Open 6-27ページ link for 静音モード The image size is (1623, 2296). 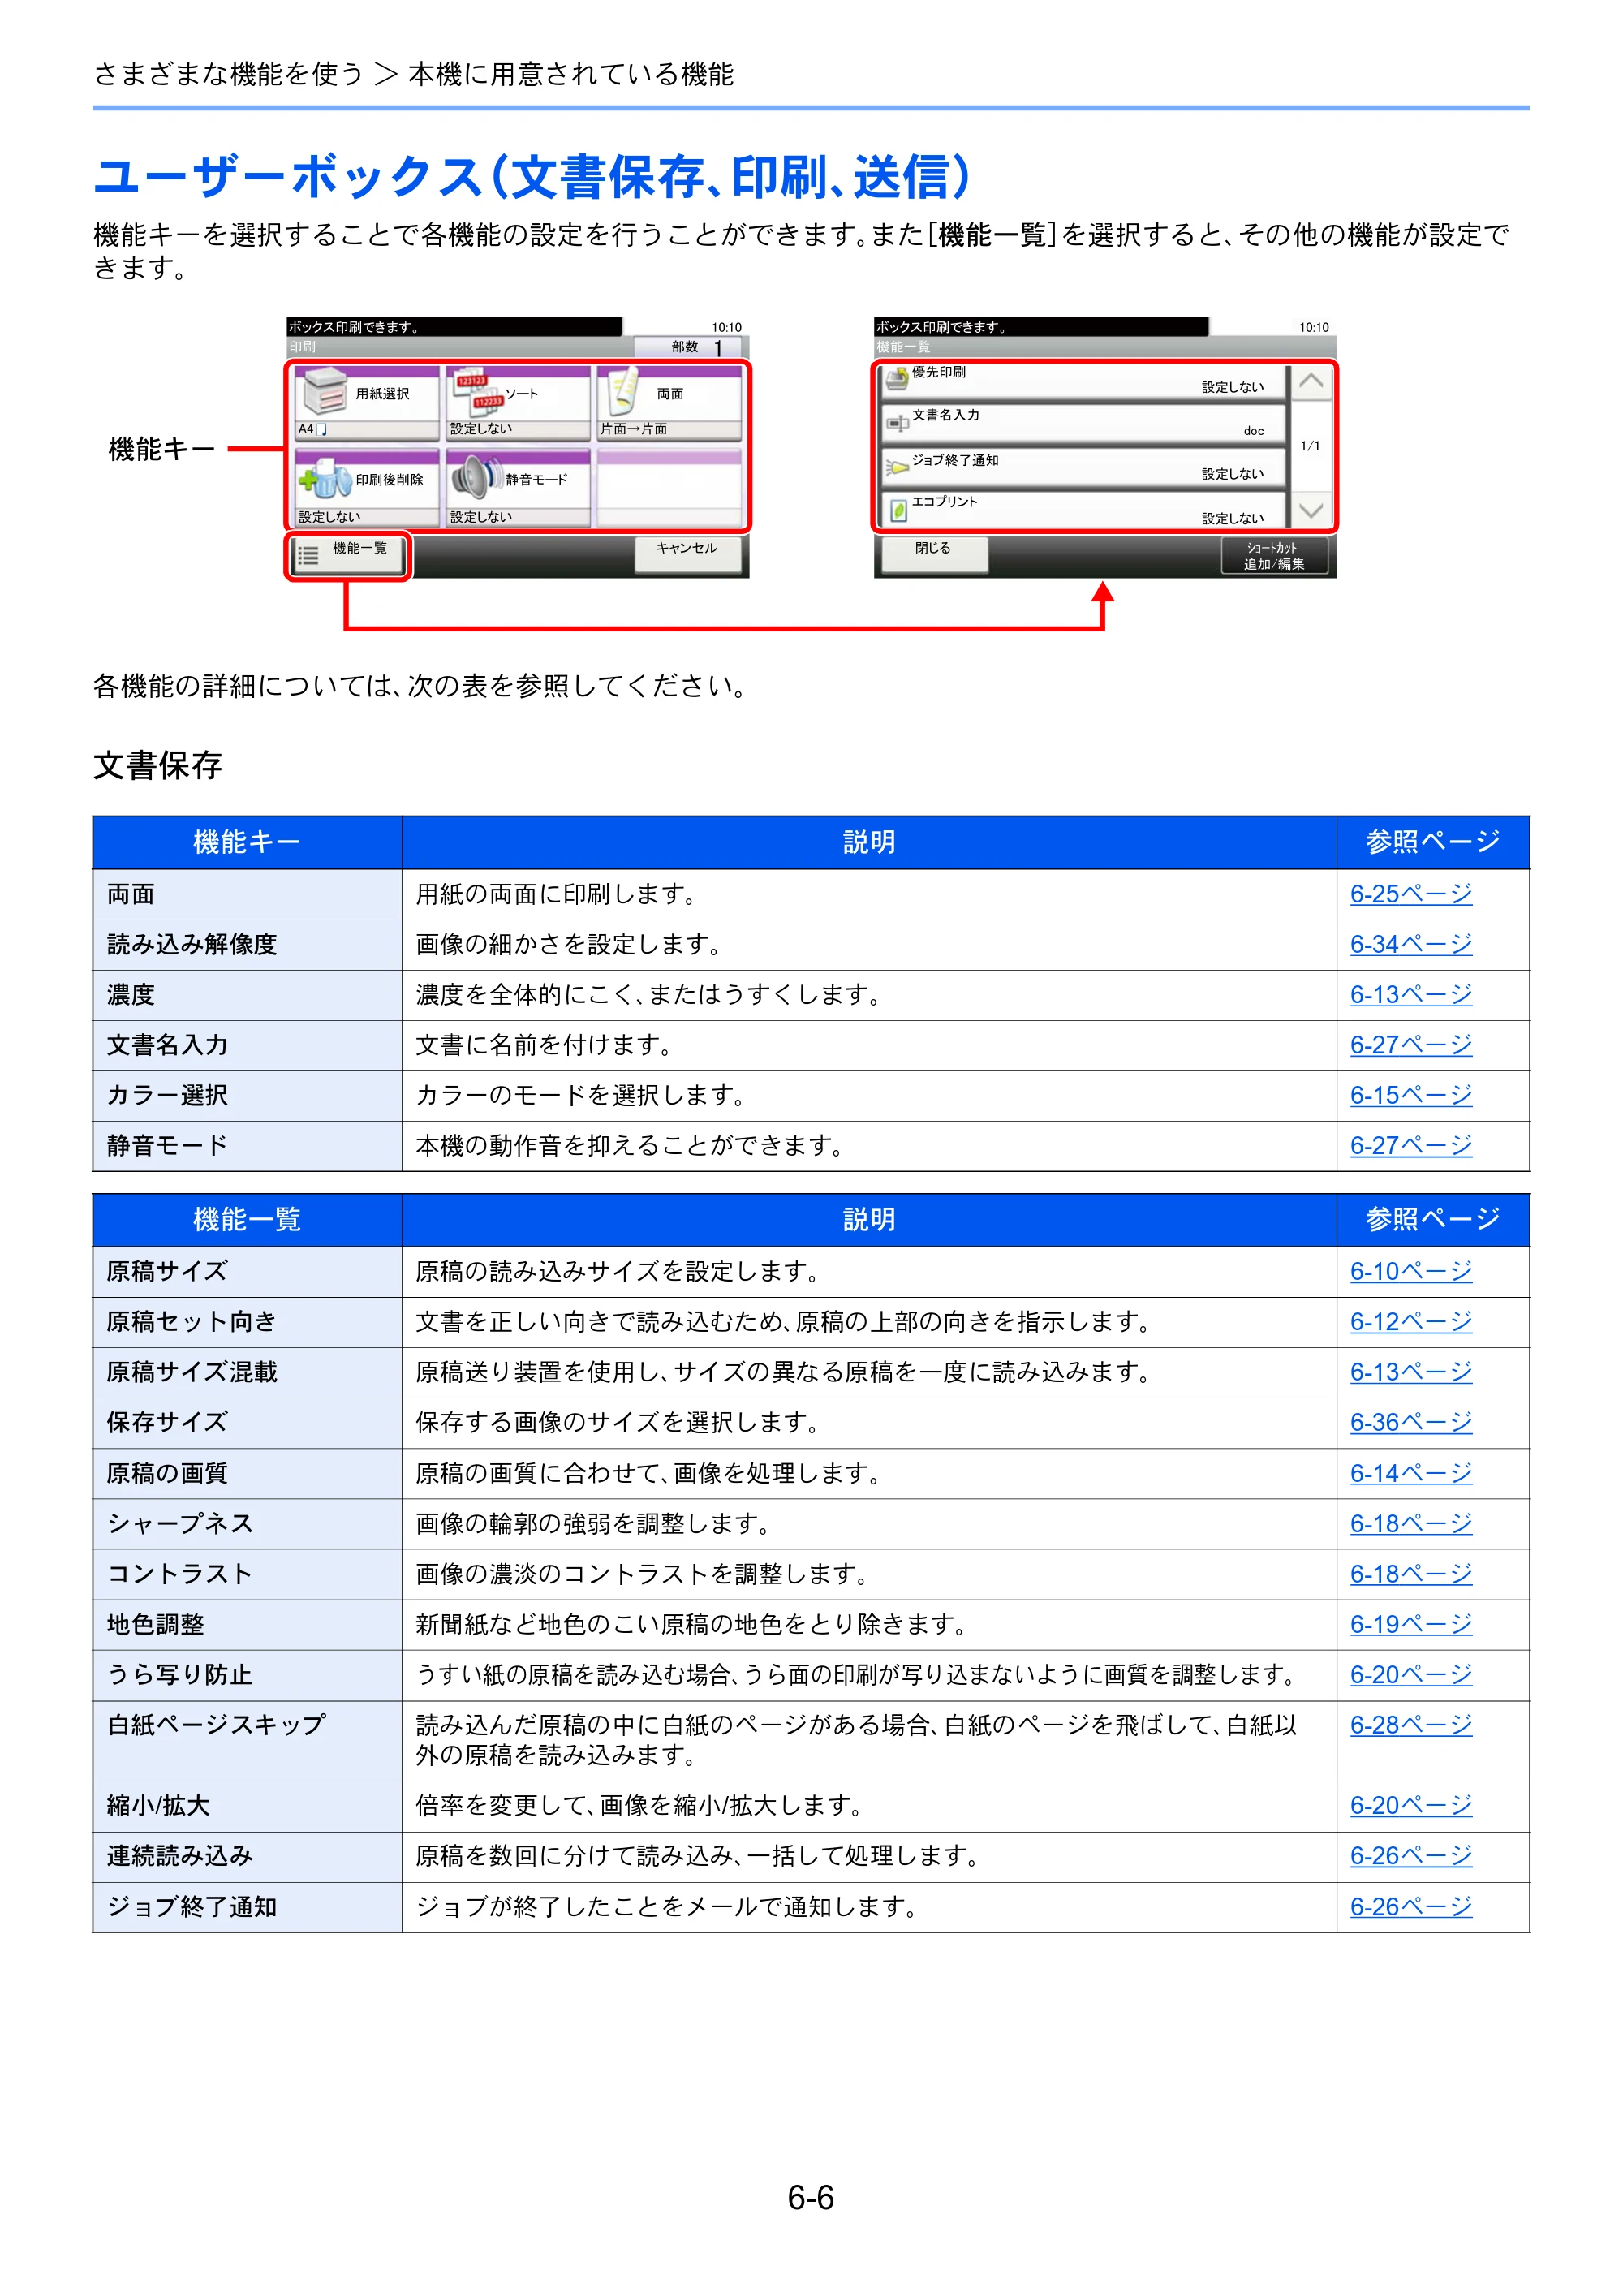point(1410,1146)
